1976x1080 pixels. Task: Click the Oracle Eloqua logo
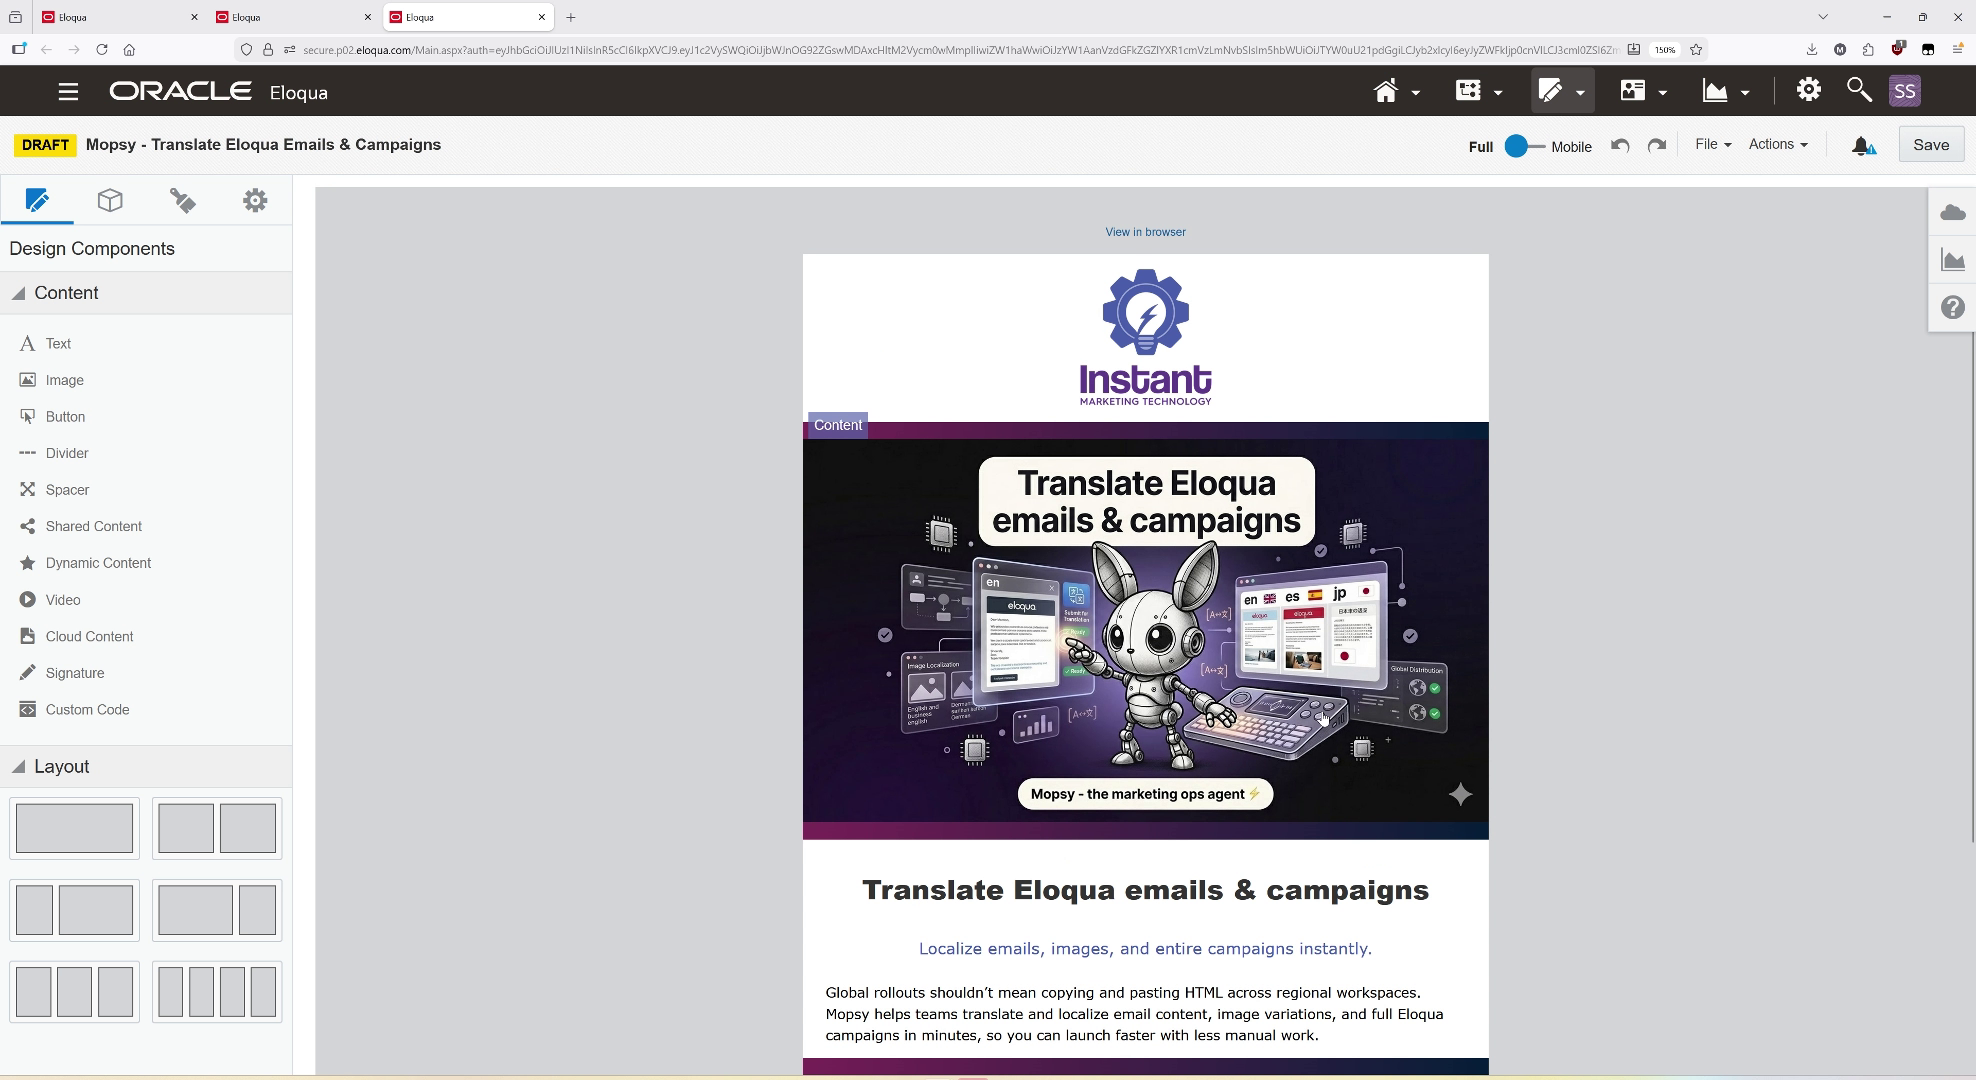coord(218,92)
